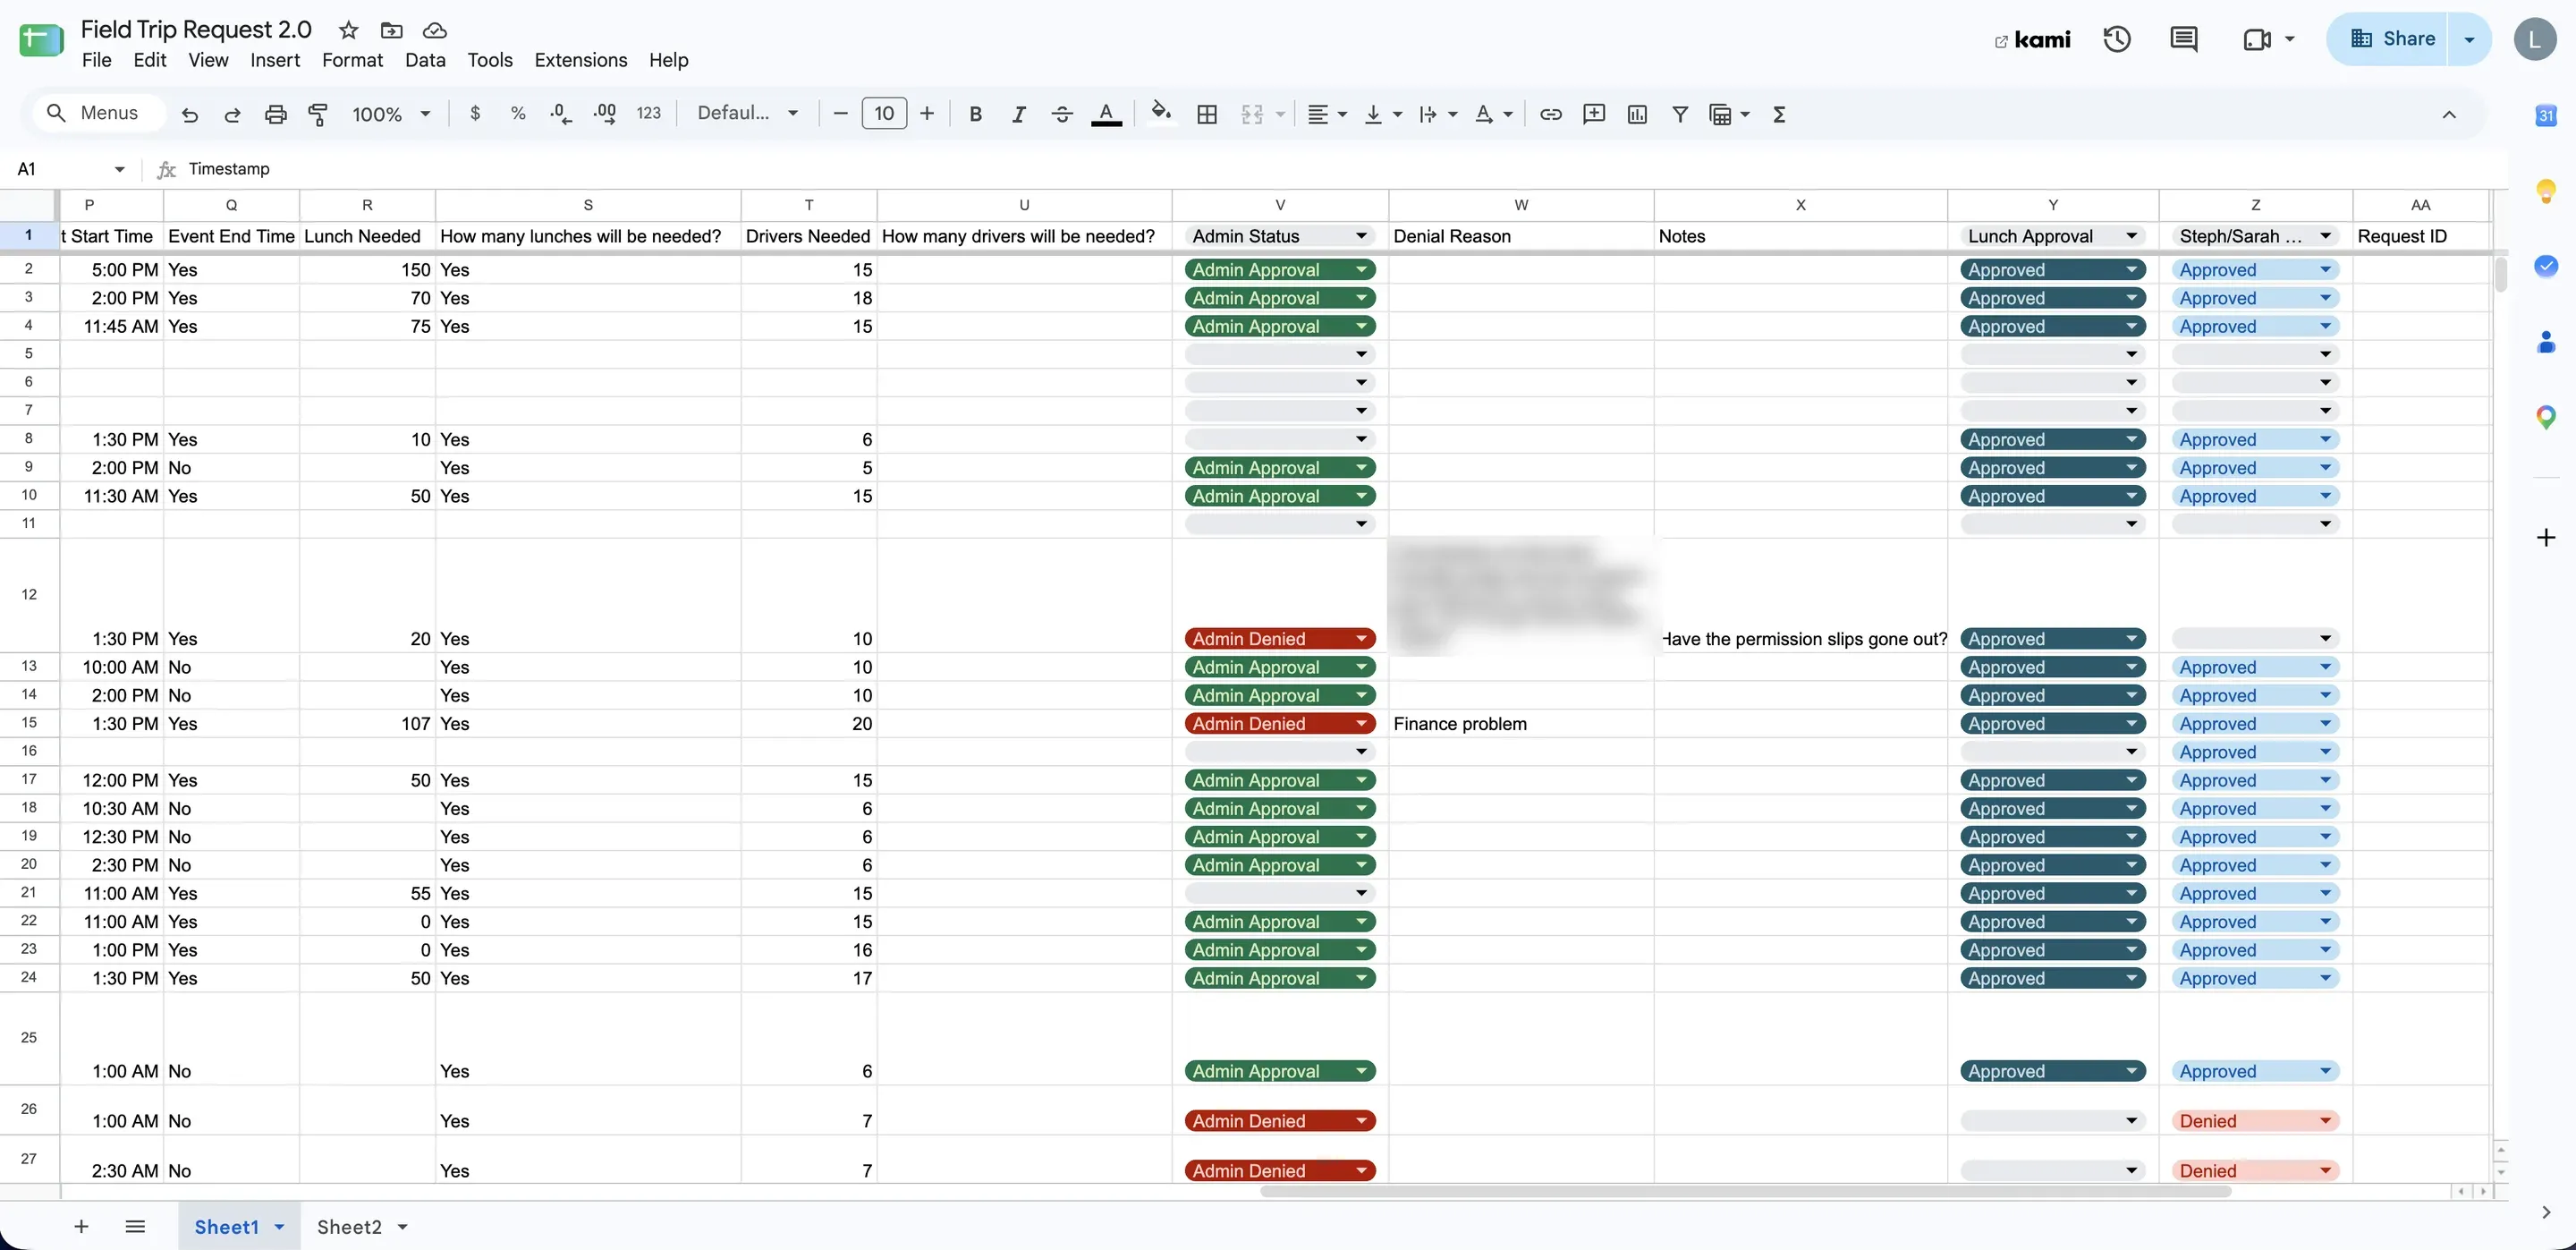Decrease decimal places icon
Viewport: 2576px width, 1250px height.
561,114
